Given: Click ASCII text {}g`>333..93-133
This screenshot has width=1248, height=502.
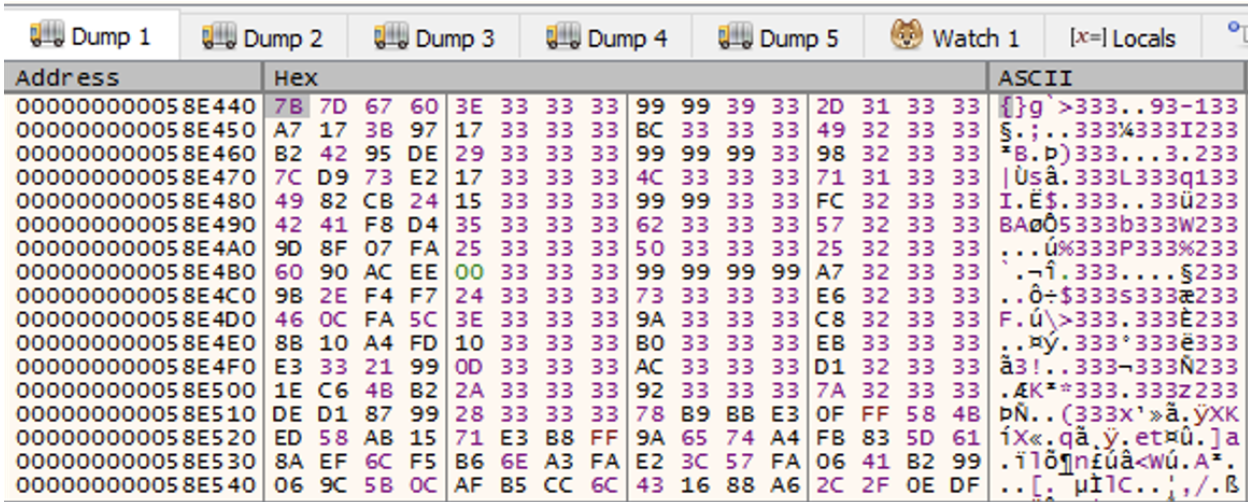Looking at the screenshot, I should point(1119,106).
